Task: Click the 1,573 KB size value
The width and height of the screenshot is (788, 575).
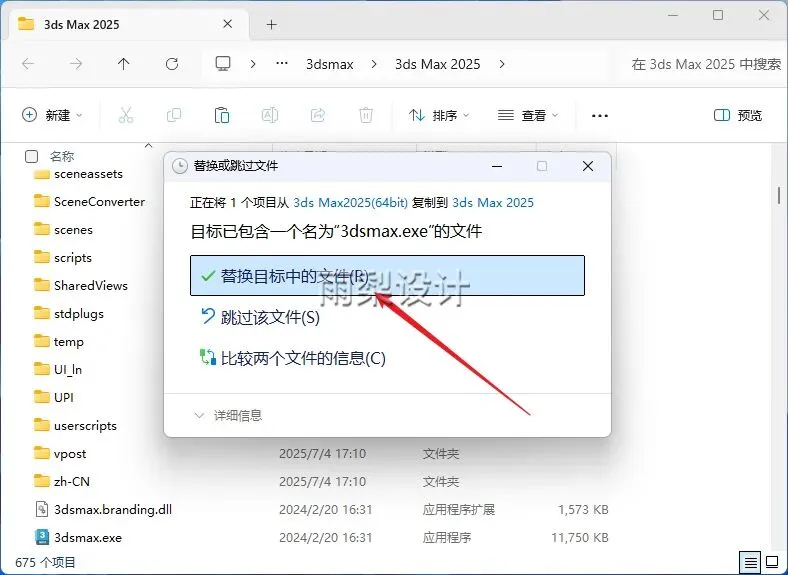Action: click(x=583, y=509)
